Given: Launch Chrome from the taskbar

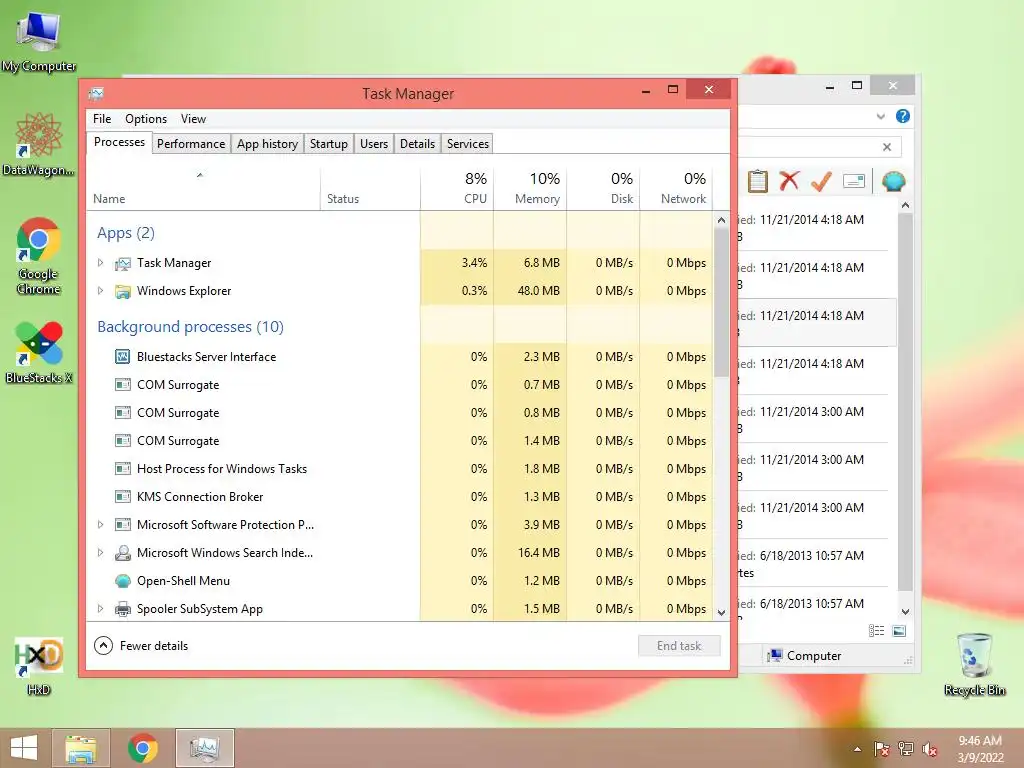Looking at the screenshot, I should (x=143, y=748).
